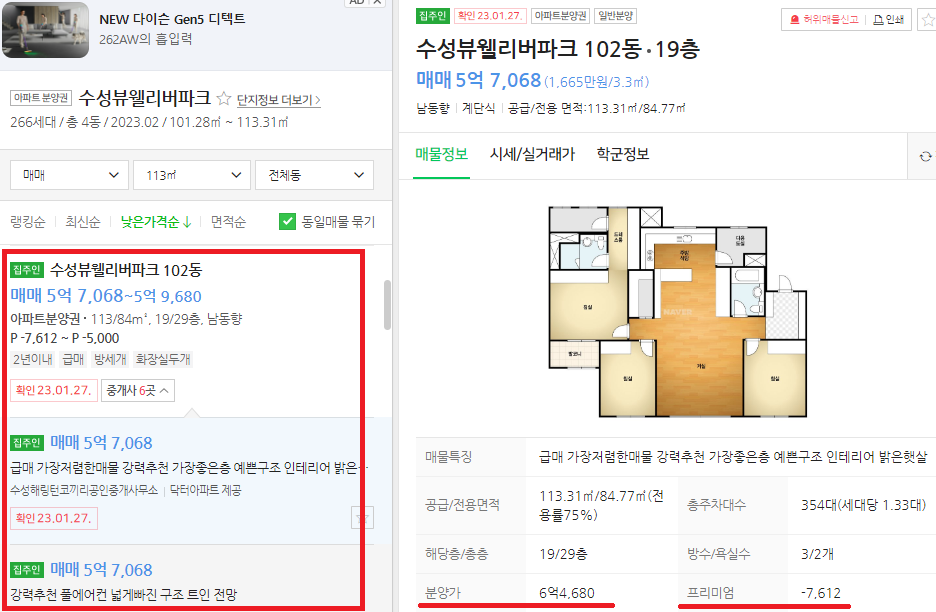936x612 pixels.
Task: Collapse the 중개사 6곳 agent list
Action: point(138,390)
